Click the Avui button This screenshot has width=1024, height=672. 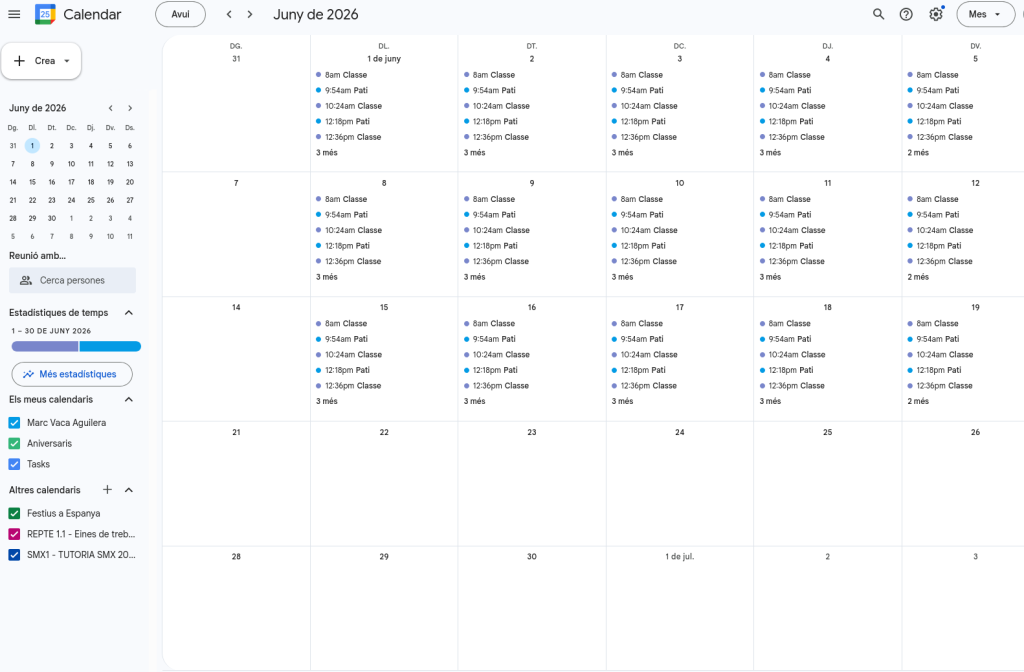coord(180,14)
